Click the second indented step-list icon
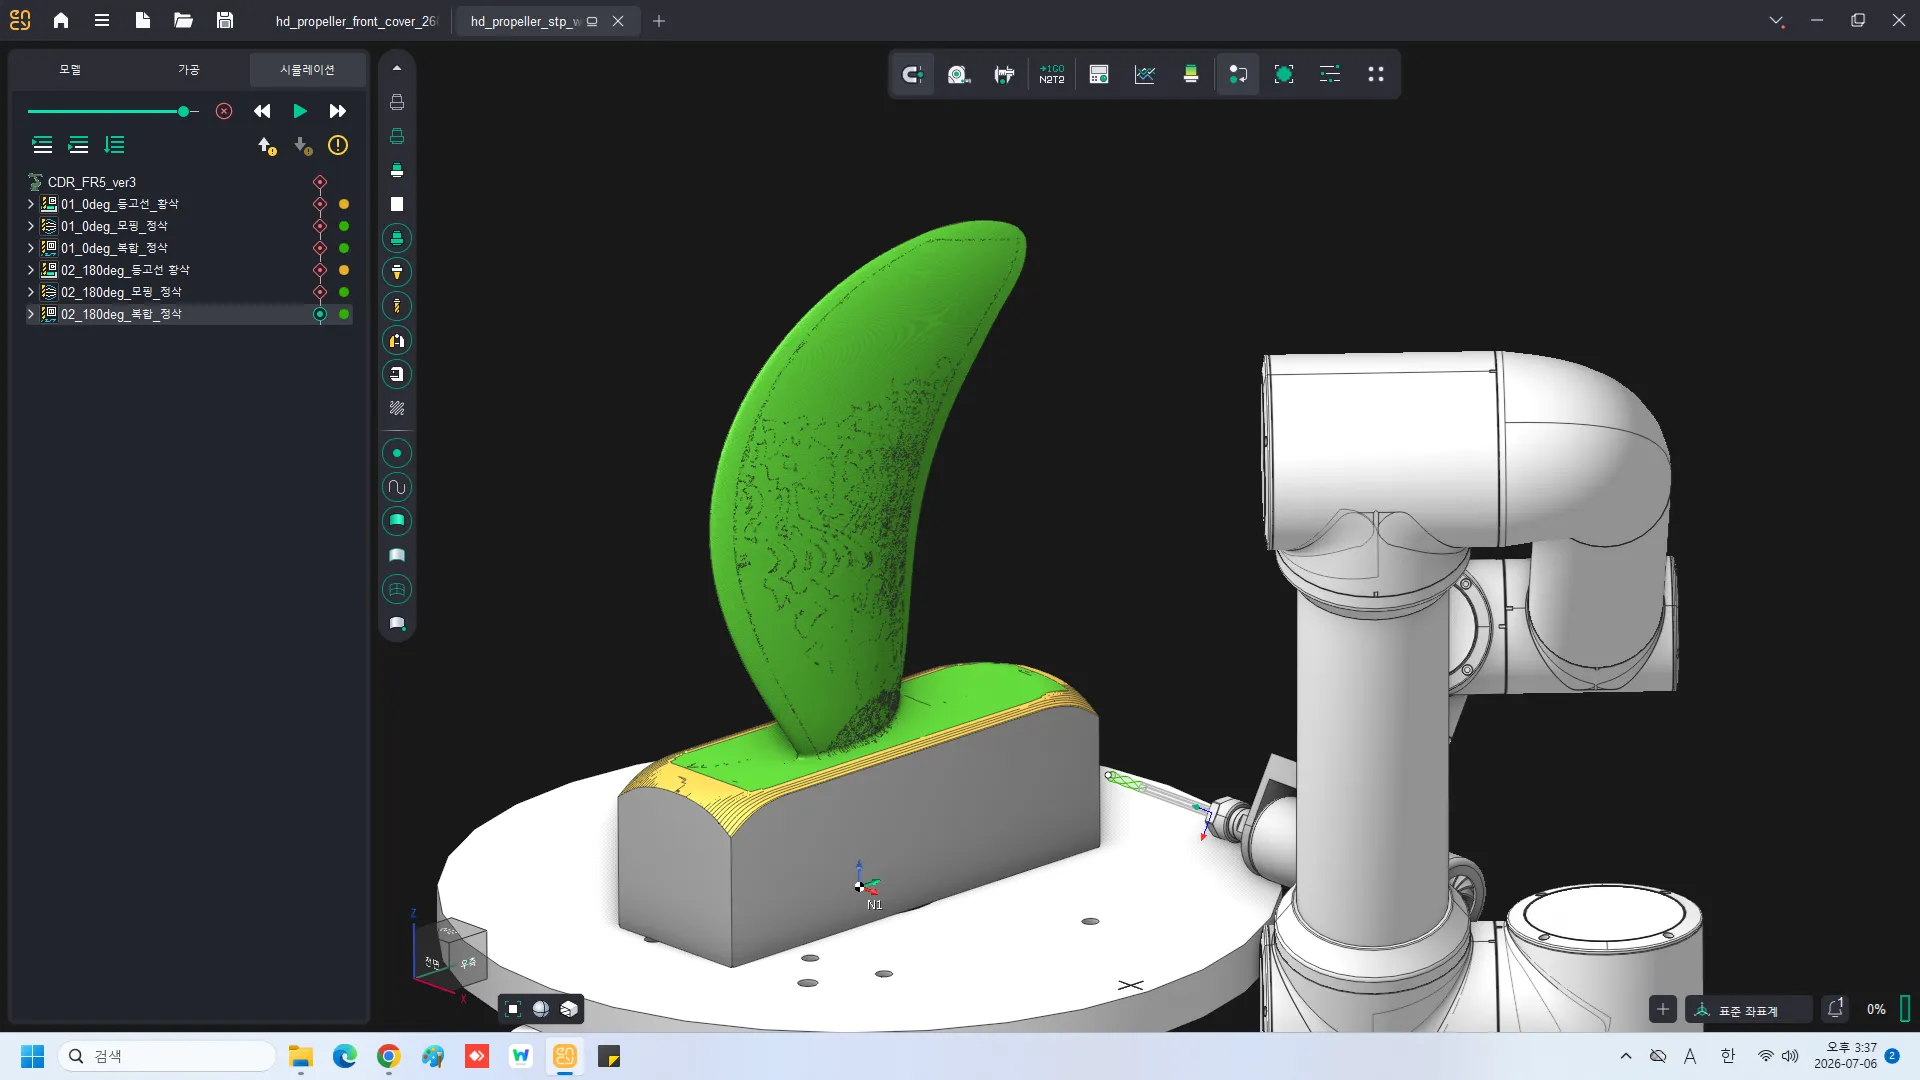 click(x=78, y=145)
